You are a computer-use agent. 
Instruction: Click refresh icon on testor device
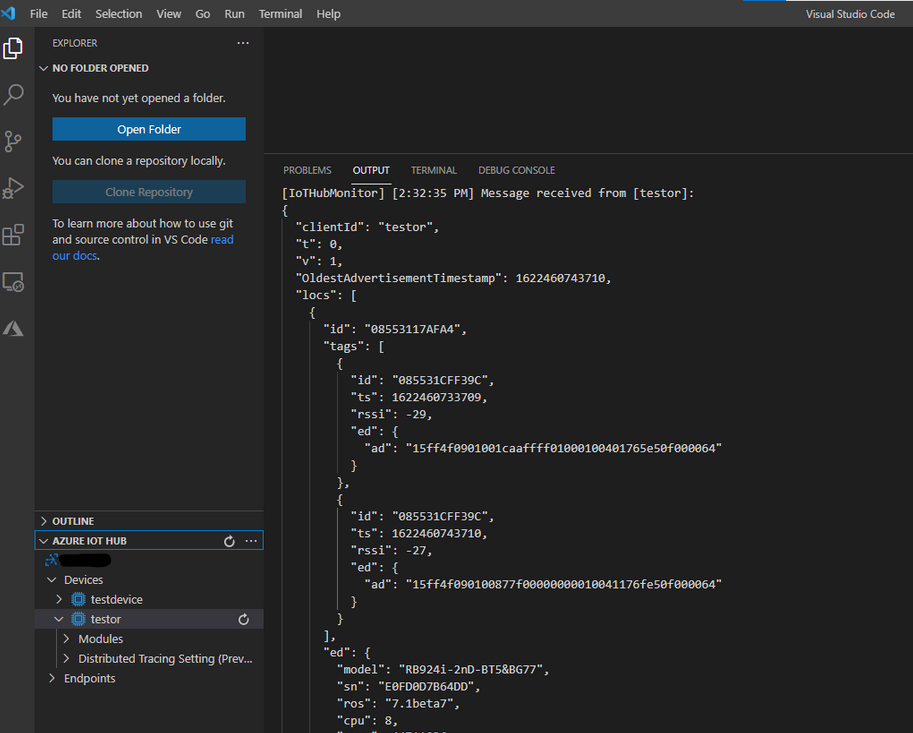(243, 620)
